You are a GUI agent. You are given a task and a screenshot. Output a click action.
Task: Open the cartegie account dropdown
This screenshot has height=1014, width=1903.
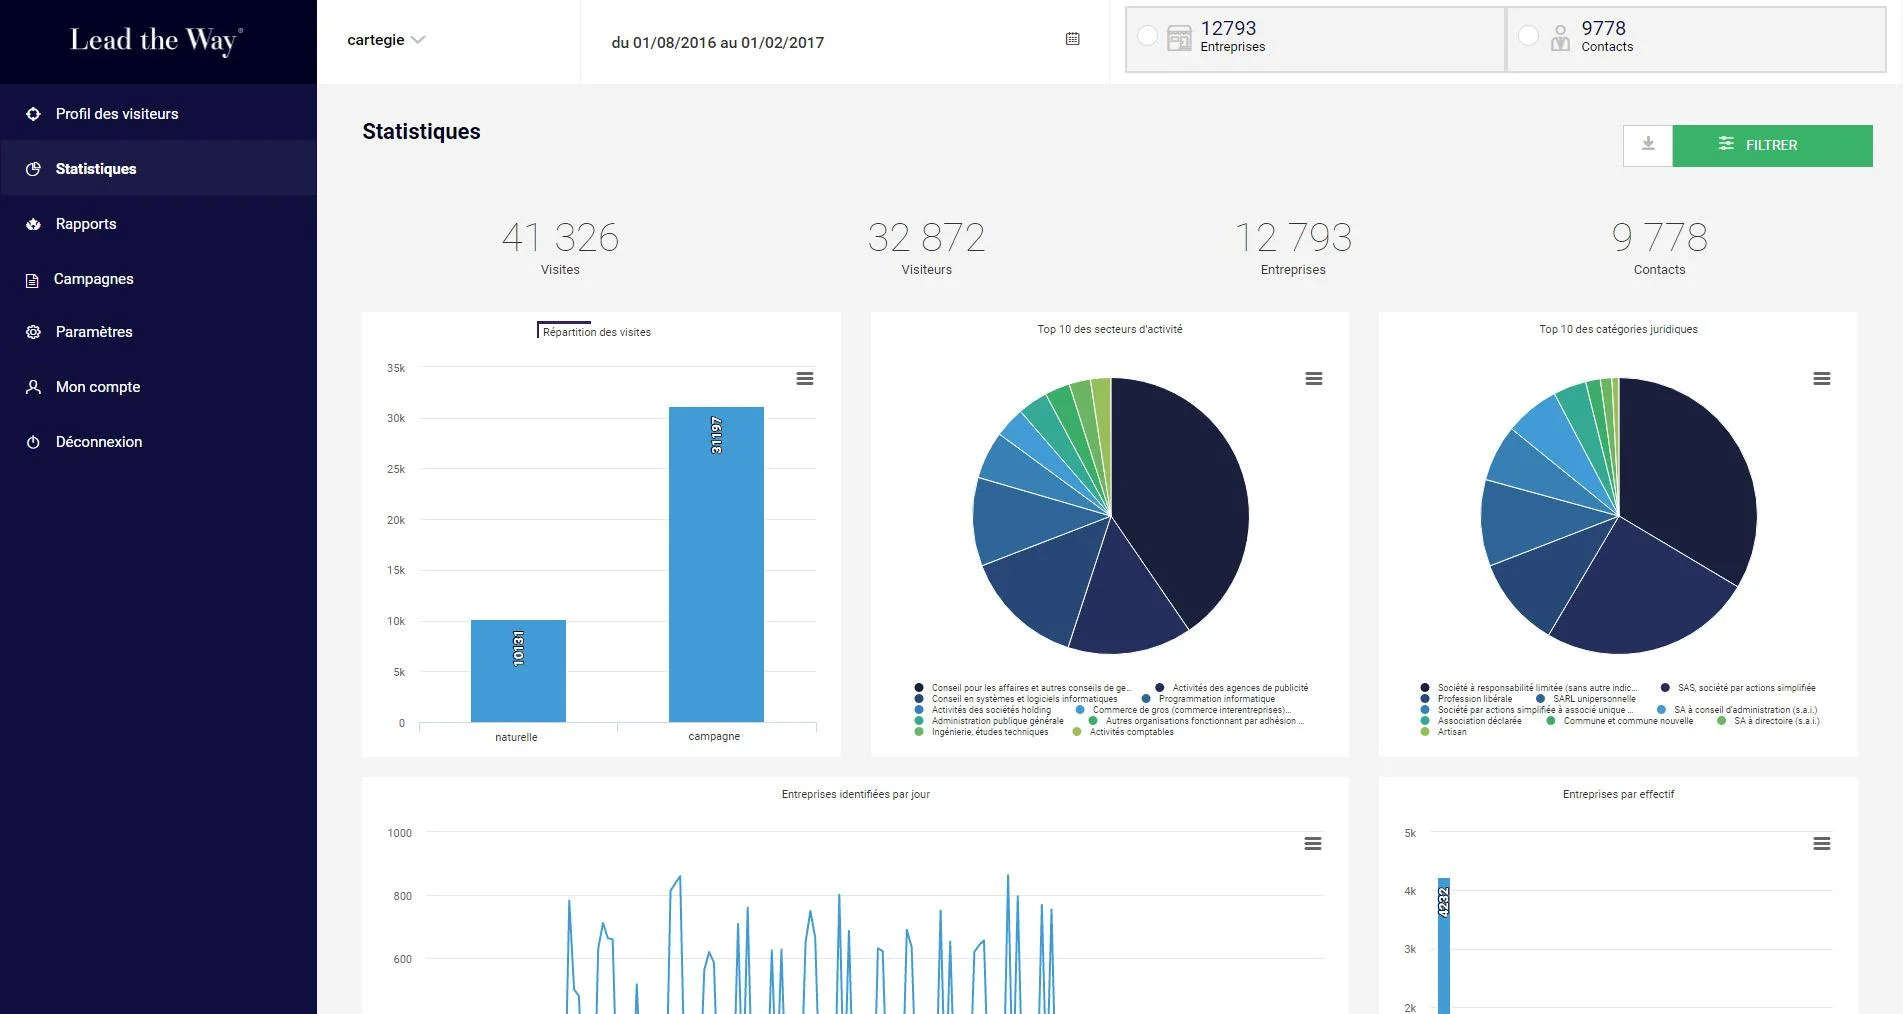(x=386, y=40)
